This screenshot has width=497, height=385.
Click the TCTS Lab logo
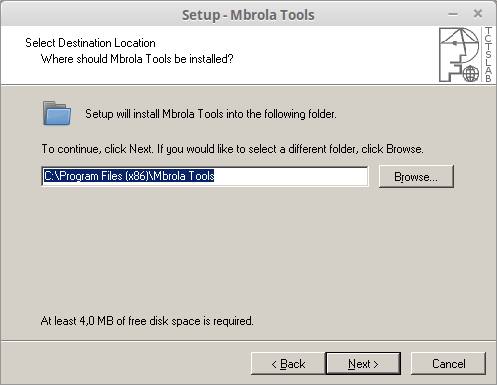tap(465, 55)
